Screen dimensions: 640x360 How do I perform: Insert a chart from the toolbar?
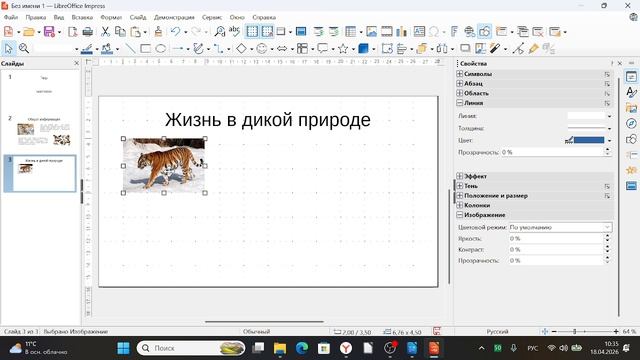coord(402,32)
